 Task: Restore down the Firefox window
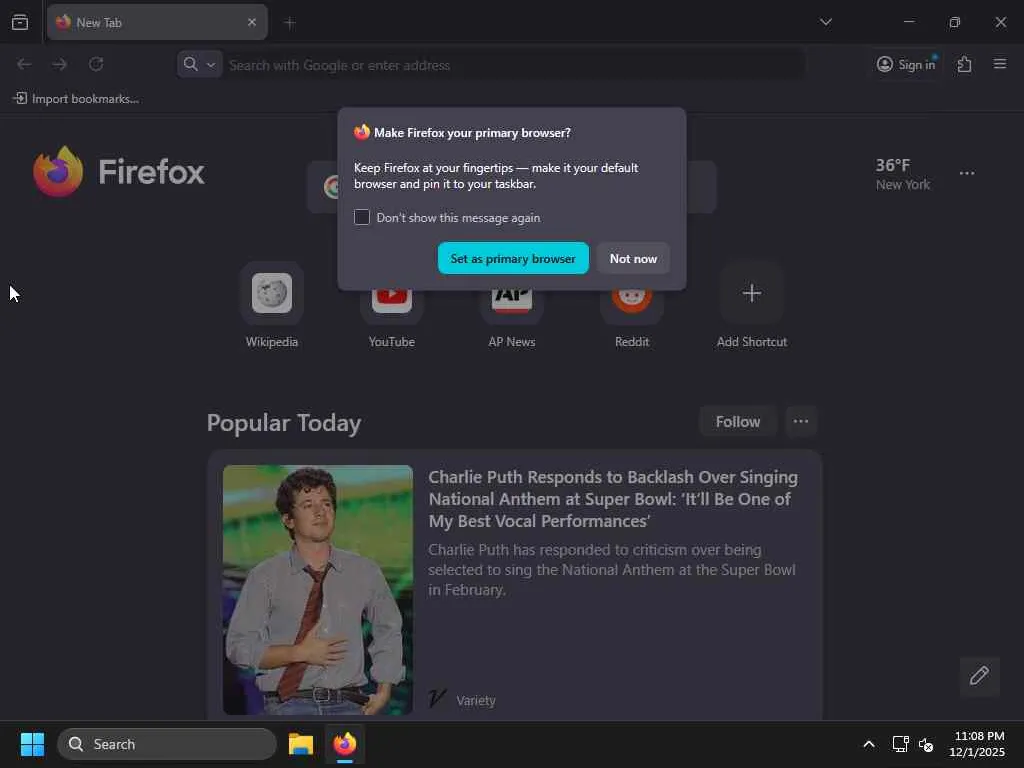(x=955, y=22)
